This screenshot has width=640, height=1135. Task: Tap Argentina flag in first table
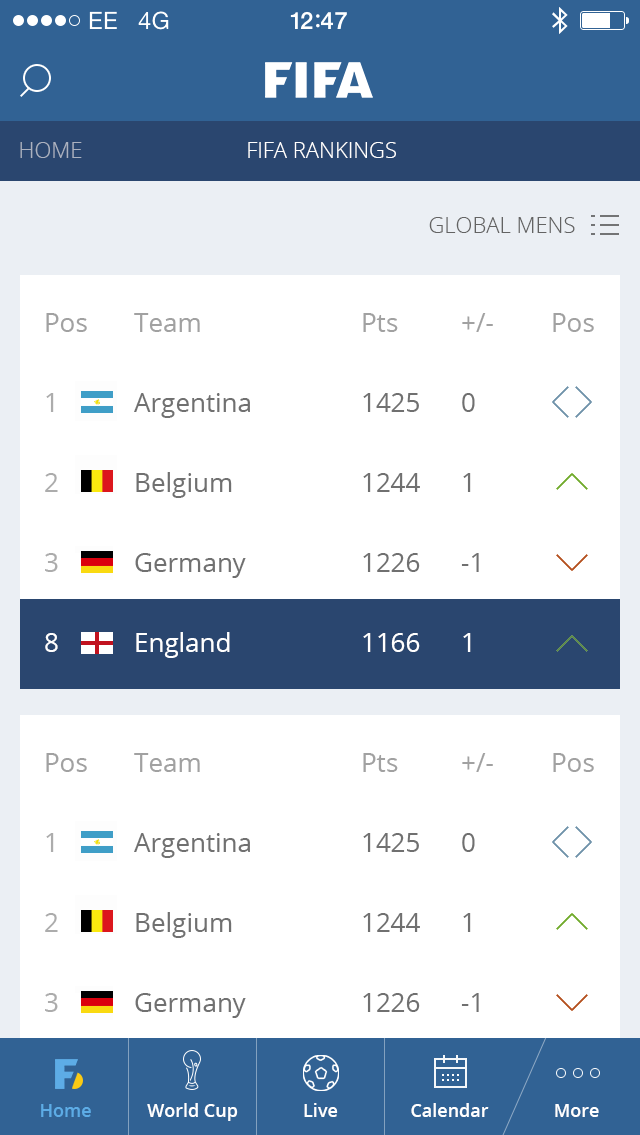(97, 403)
